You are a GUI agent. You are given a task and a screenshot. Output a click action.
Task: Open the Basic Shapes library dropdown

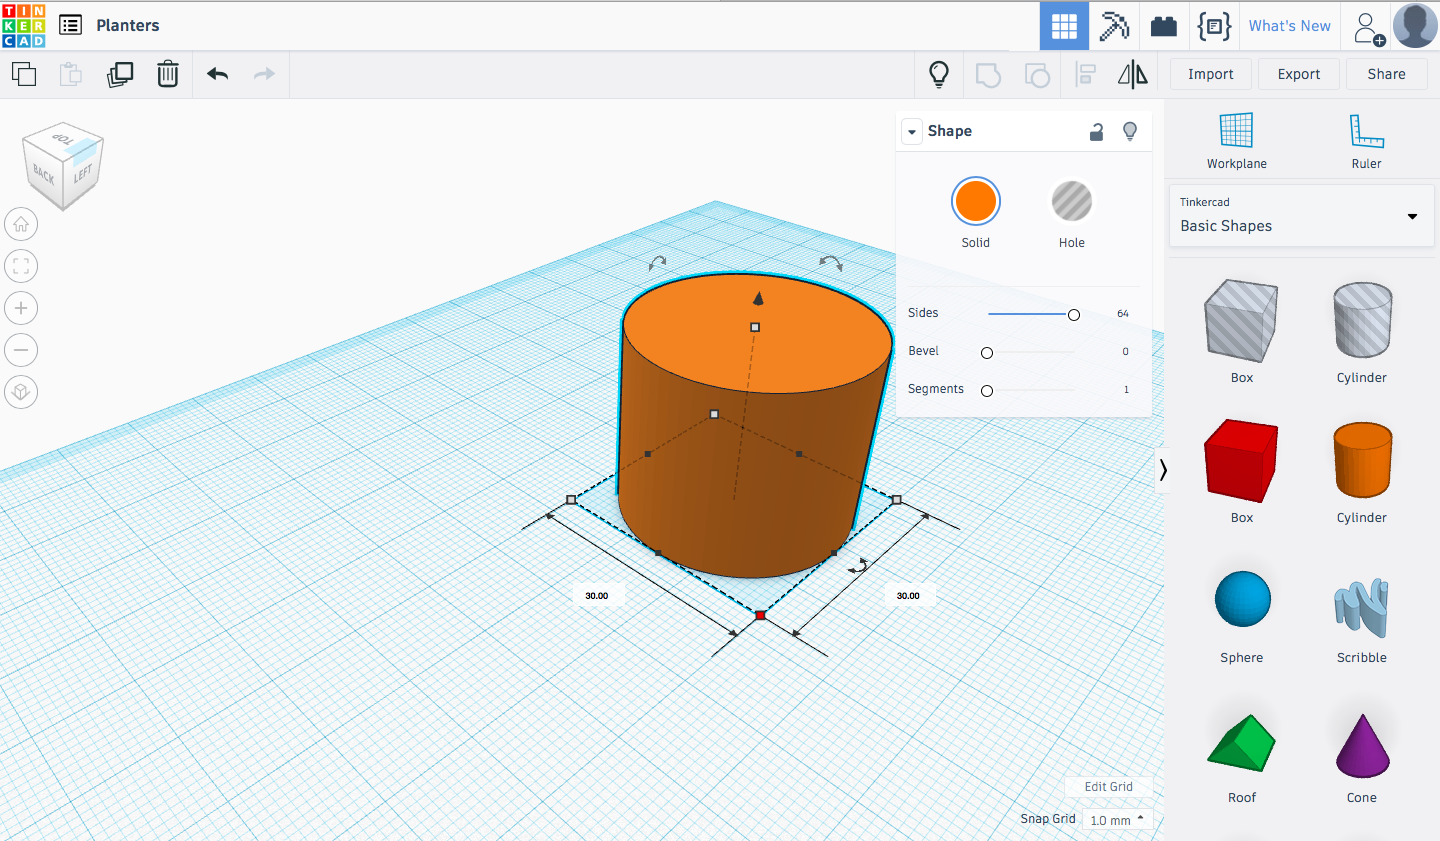[1301, 216]
